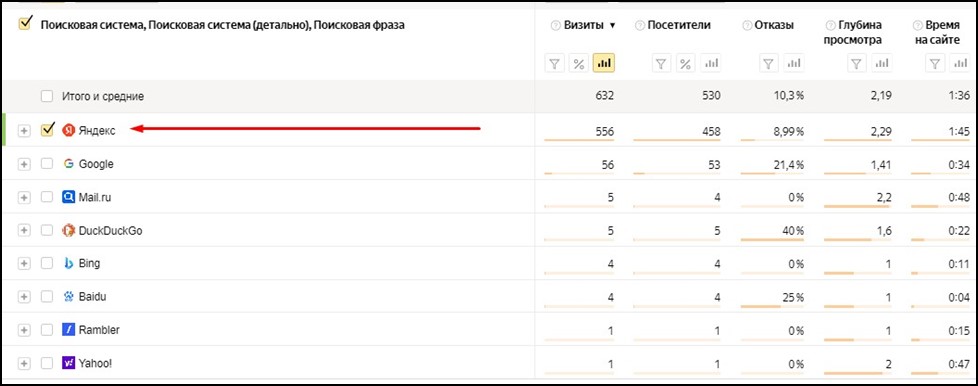Click percent icon under Посетители column

(685, 63)
